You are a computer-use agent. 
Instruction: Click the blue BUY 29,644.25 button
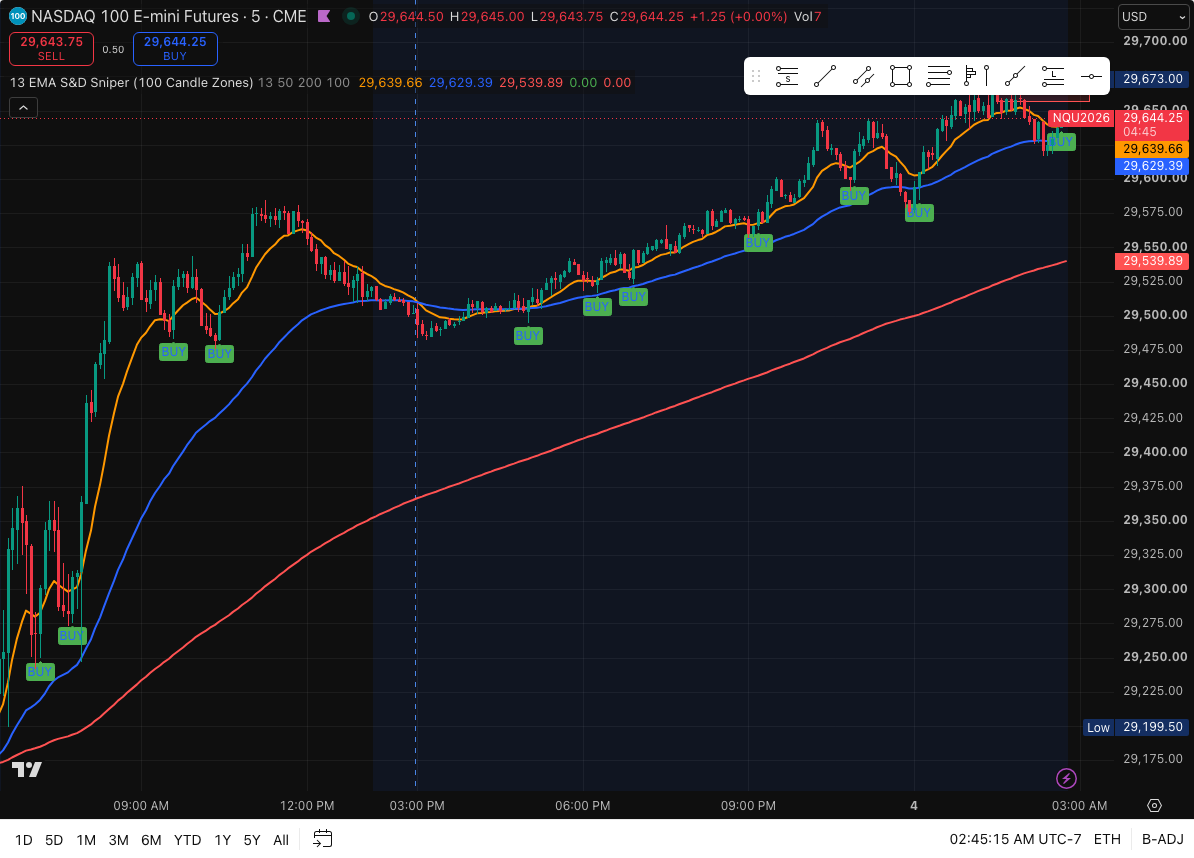pyautogui.click(x=175, y=49)
